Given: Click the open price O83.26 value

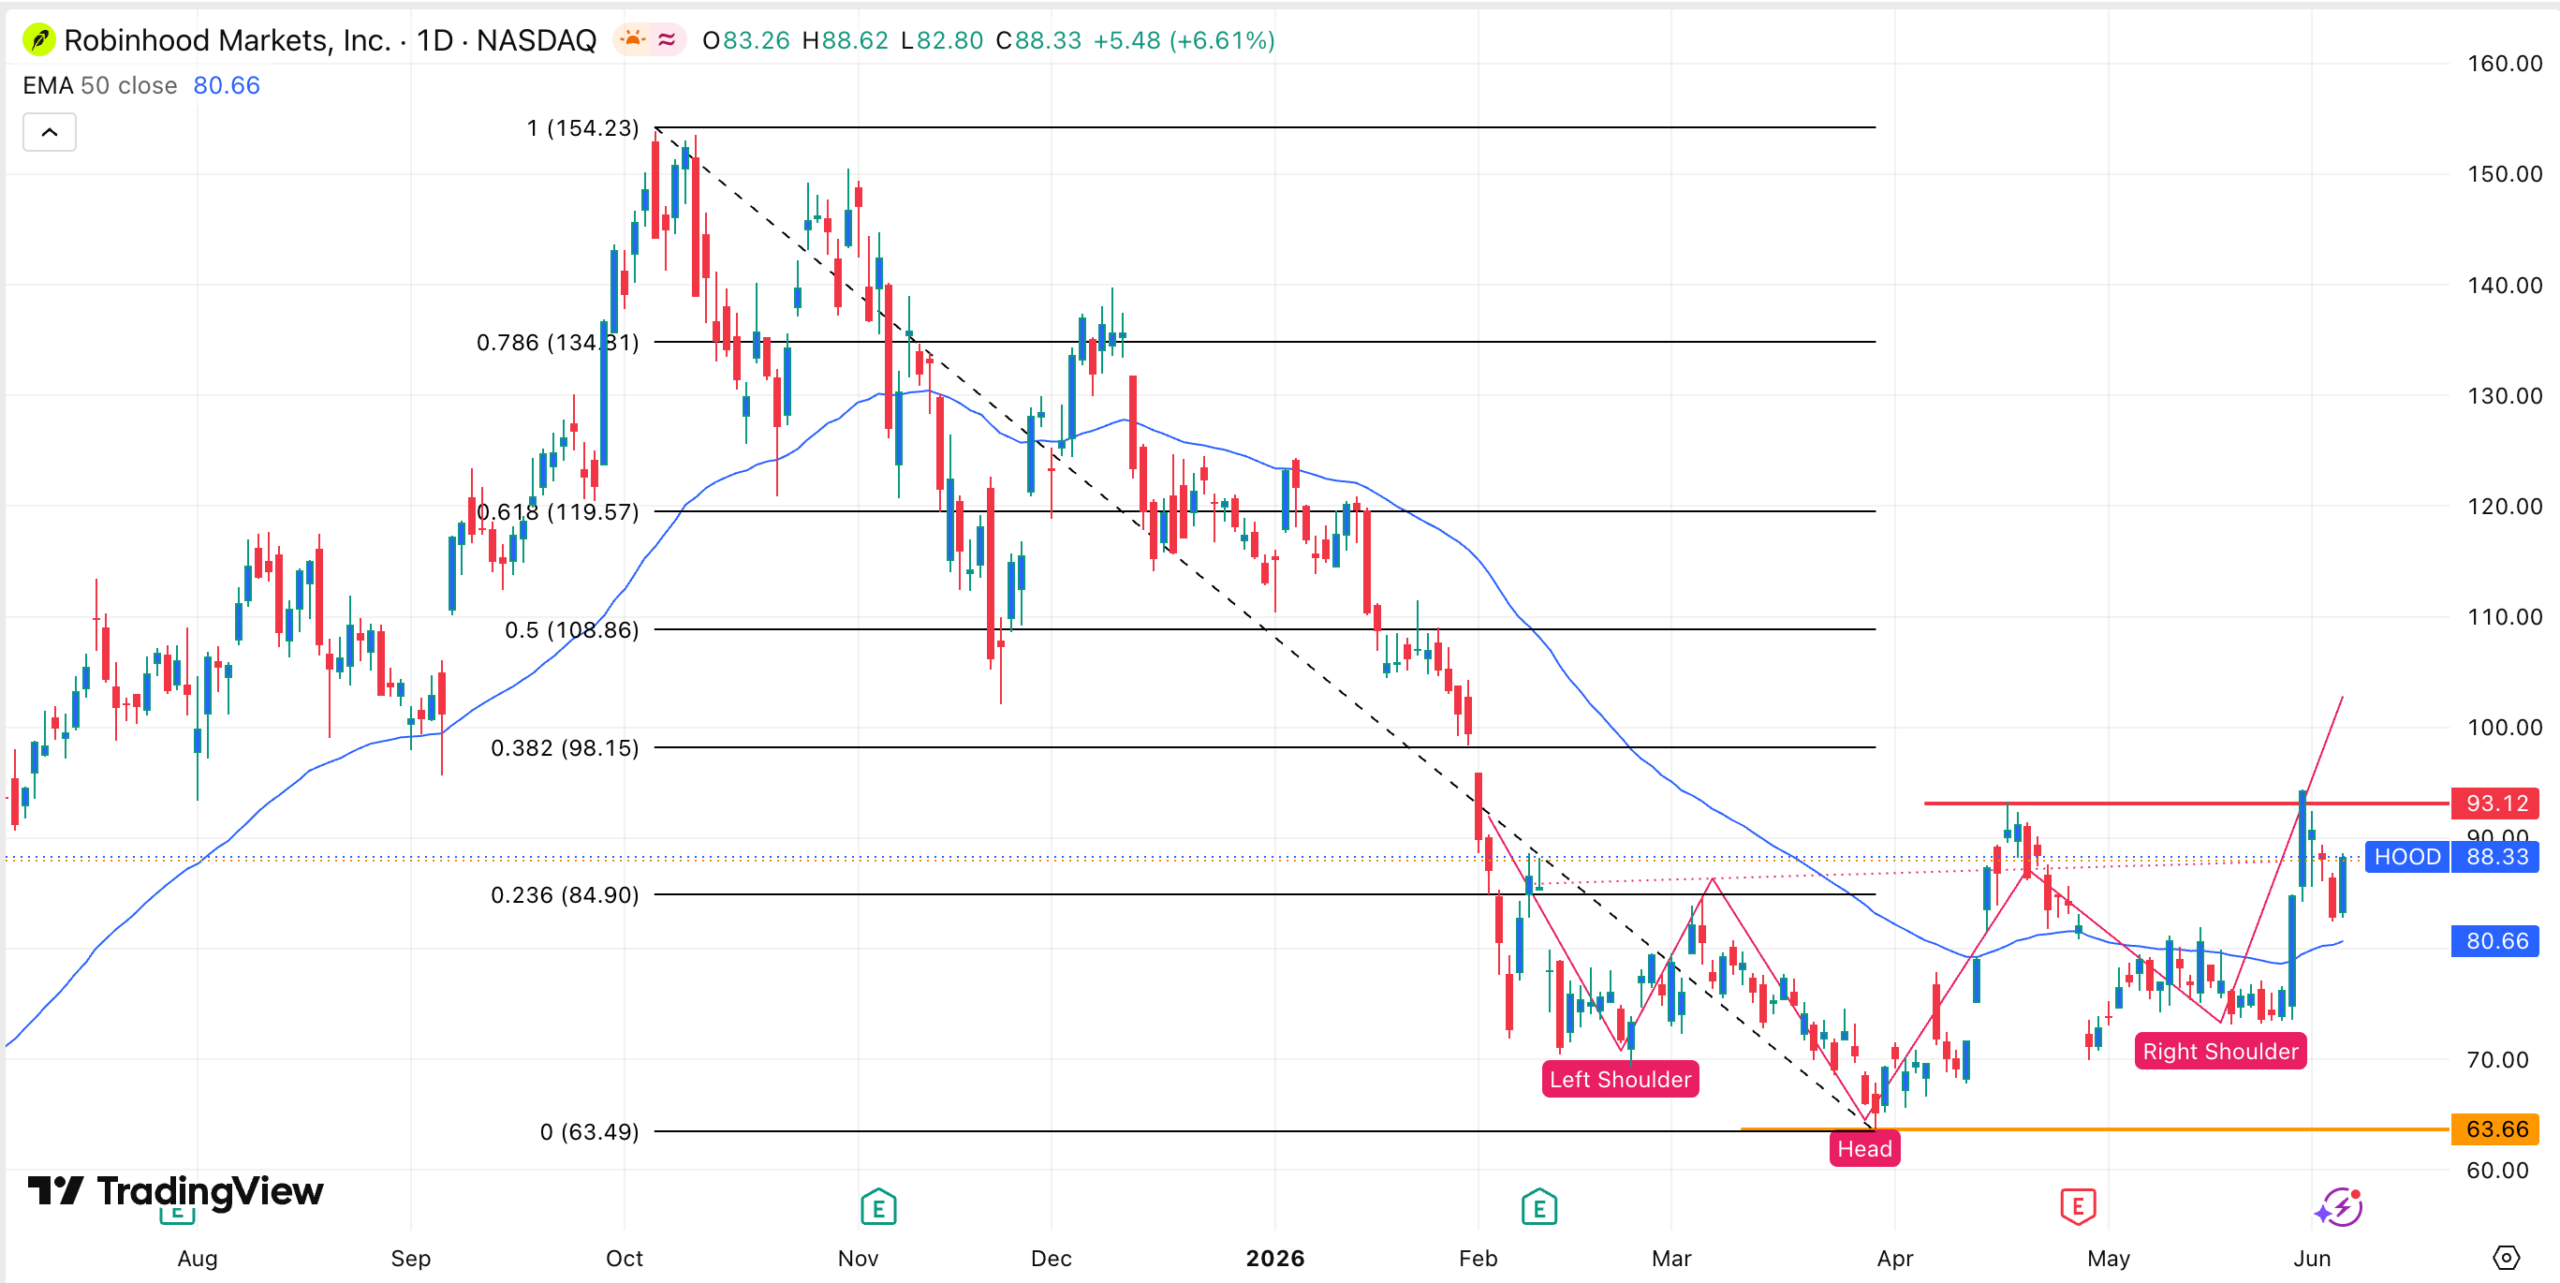Looking at the screenshot, I should [746, 41].
